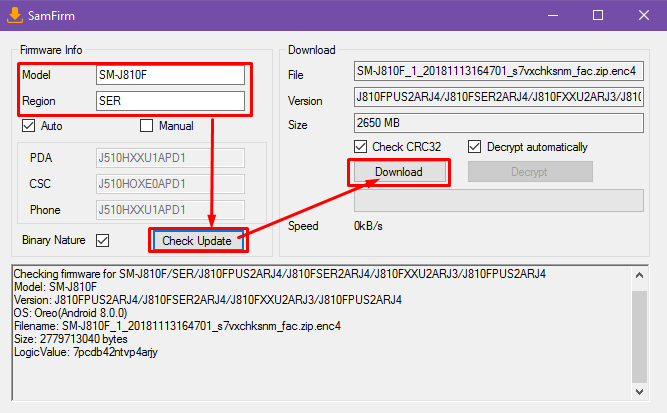
Task: Click the SamFirm download icon in title bar
Action: click(x=15, y=15)
